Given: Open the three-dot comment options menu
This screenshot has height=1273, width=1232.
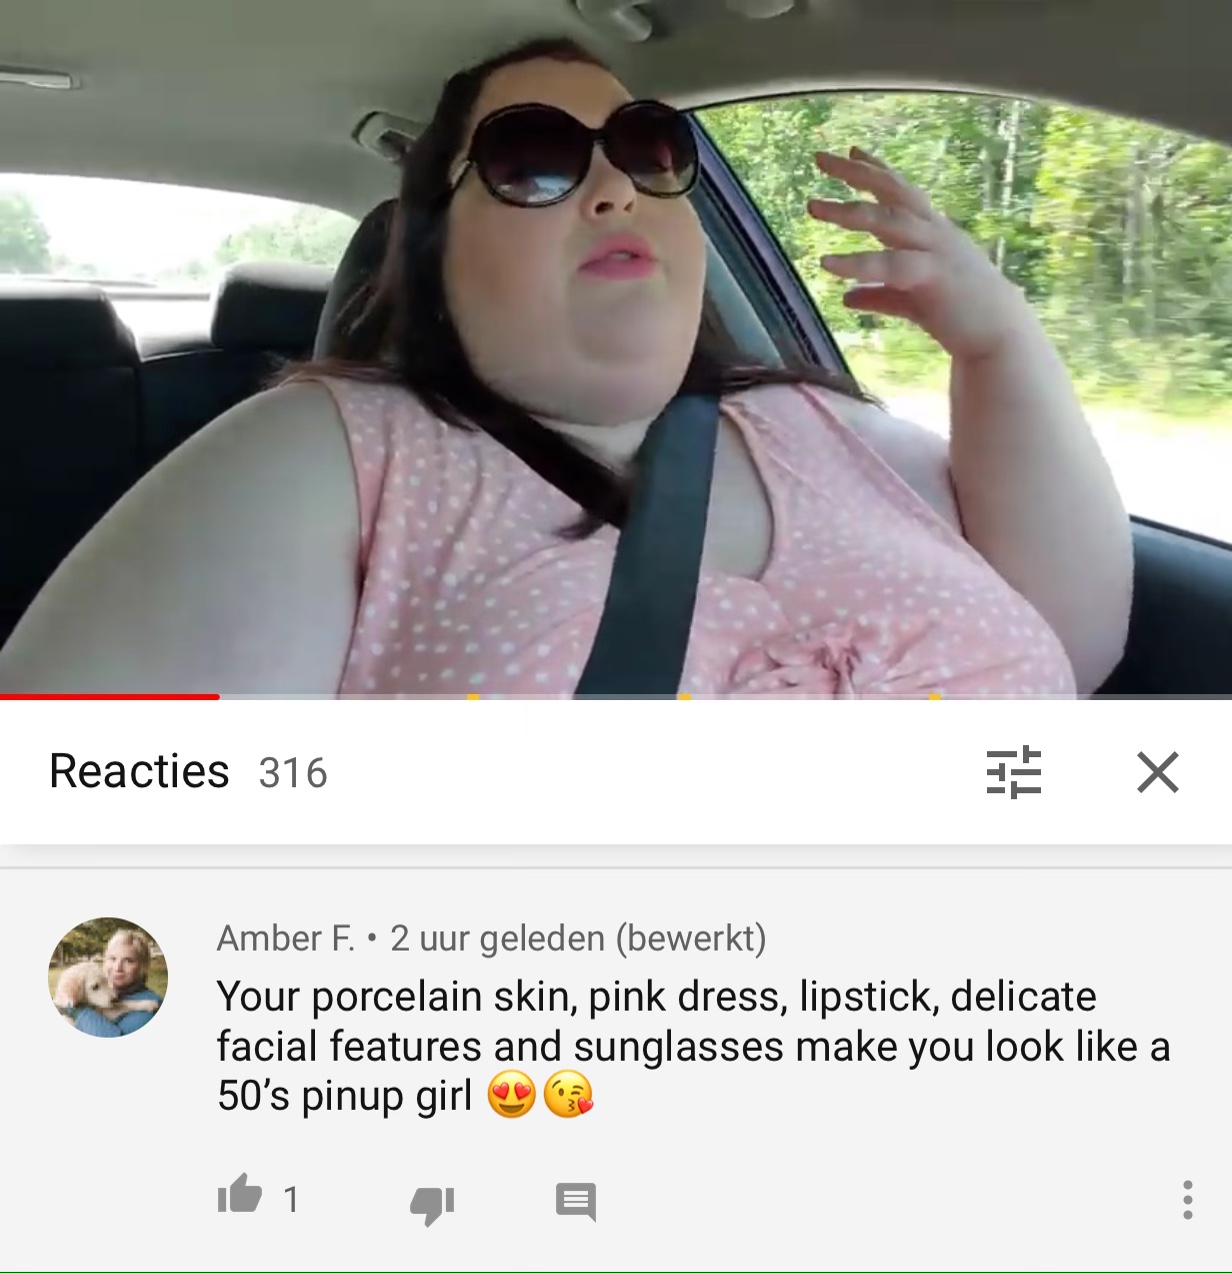Looking at the screenshot, I should pyautogui.click(x=1187, y=1200).
